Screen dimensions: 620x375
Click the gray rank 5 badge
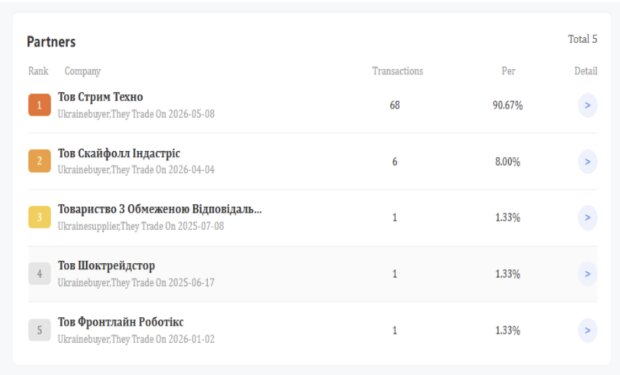click(x=40, y=330)
